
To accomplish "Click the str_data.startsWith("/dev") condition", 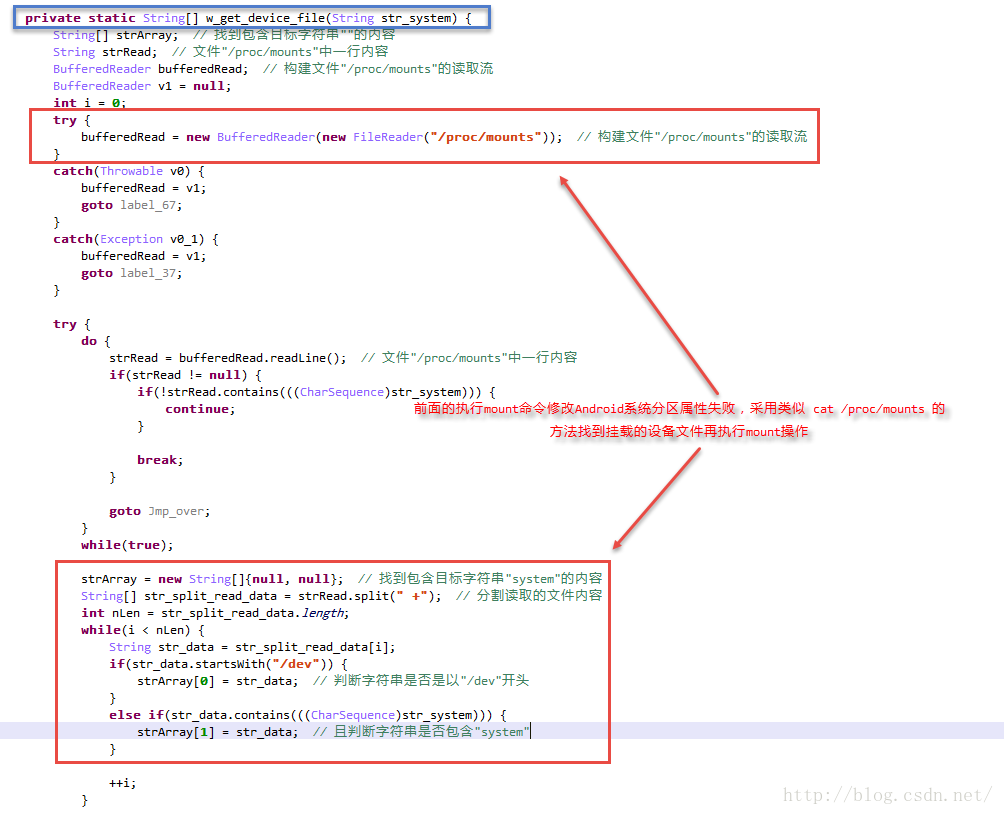I will pos(229,664).
